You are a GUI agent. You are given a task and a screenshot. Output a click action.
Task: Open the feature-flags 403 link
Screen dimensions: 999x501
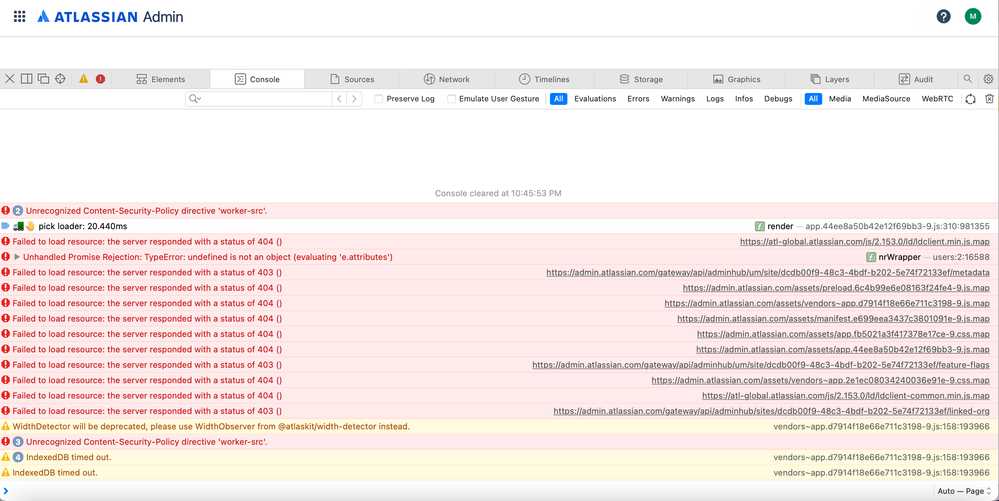[x=761, y=365]
